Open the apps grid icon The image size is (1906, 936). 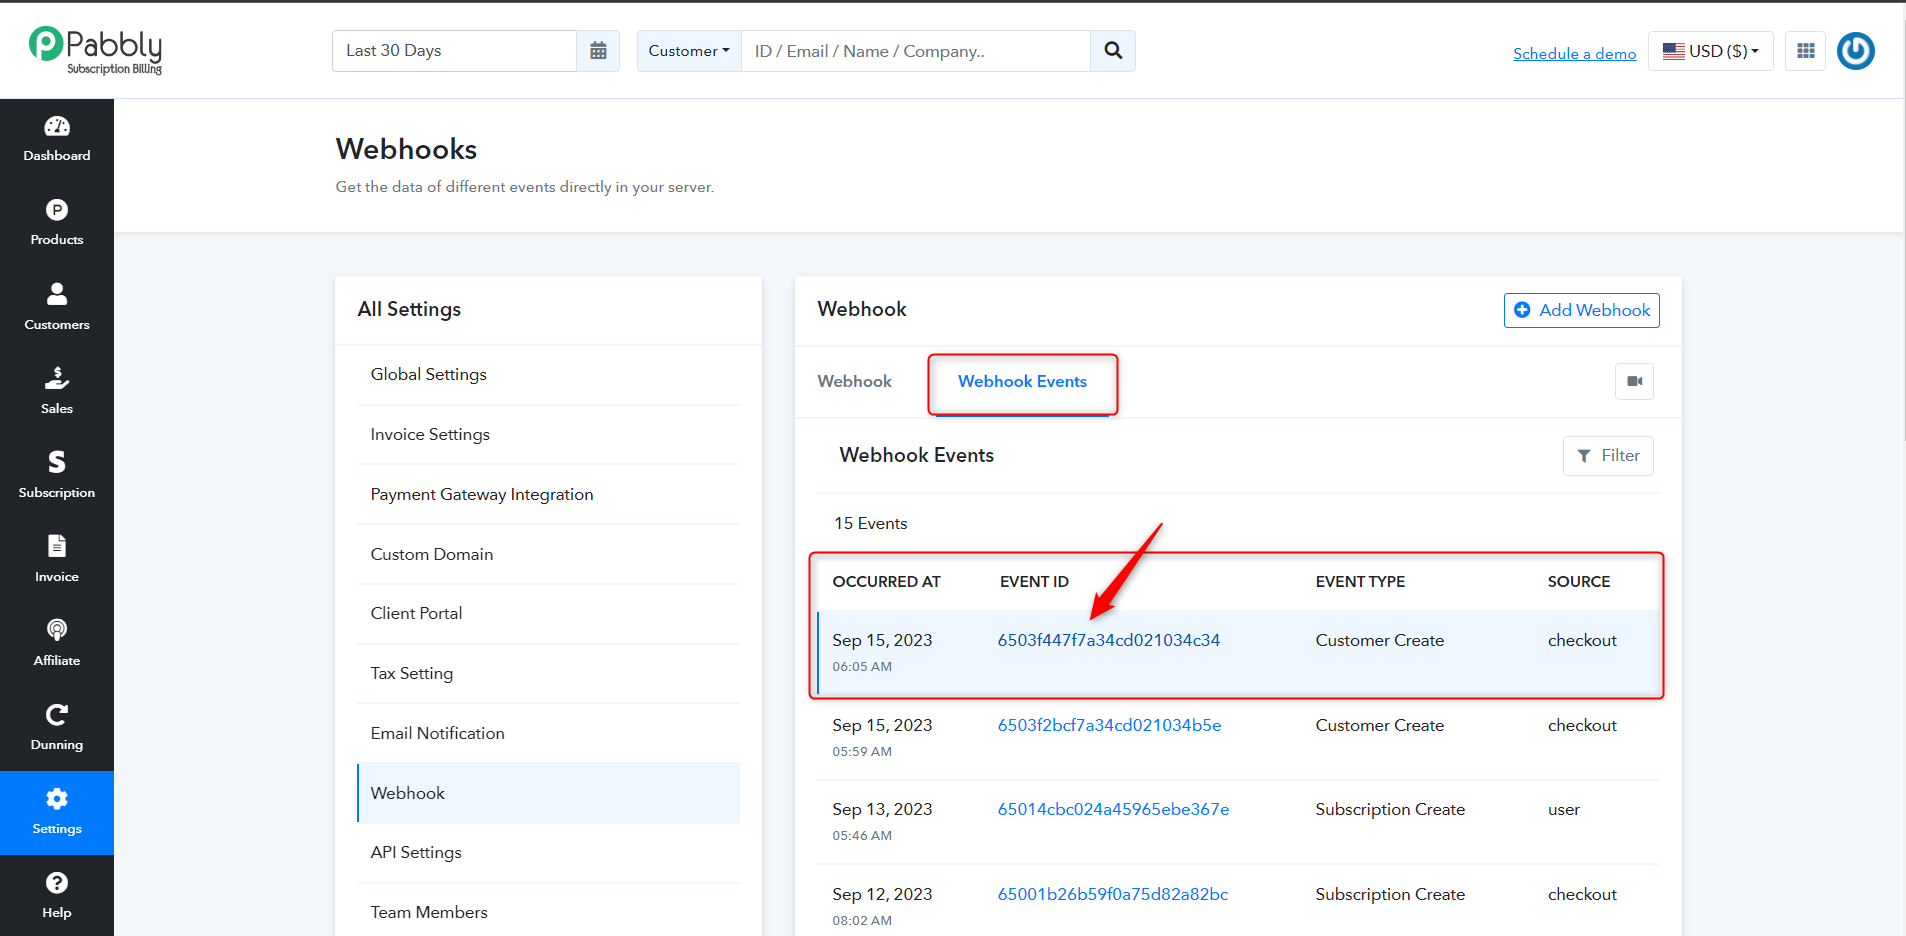pyautogui.click(x=1806, y=51)
